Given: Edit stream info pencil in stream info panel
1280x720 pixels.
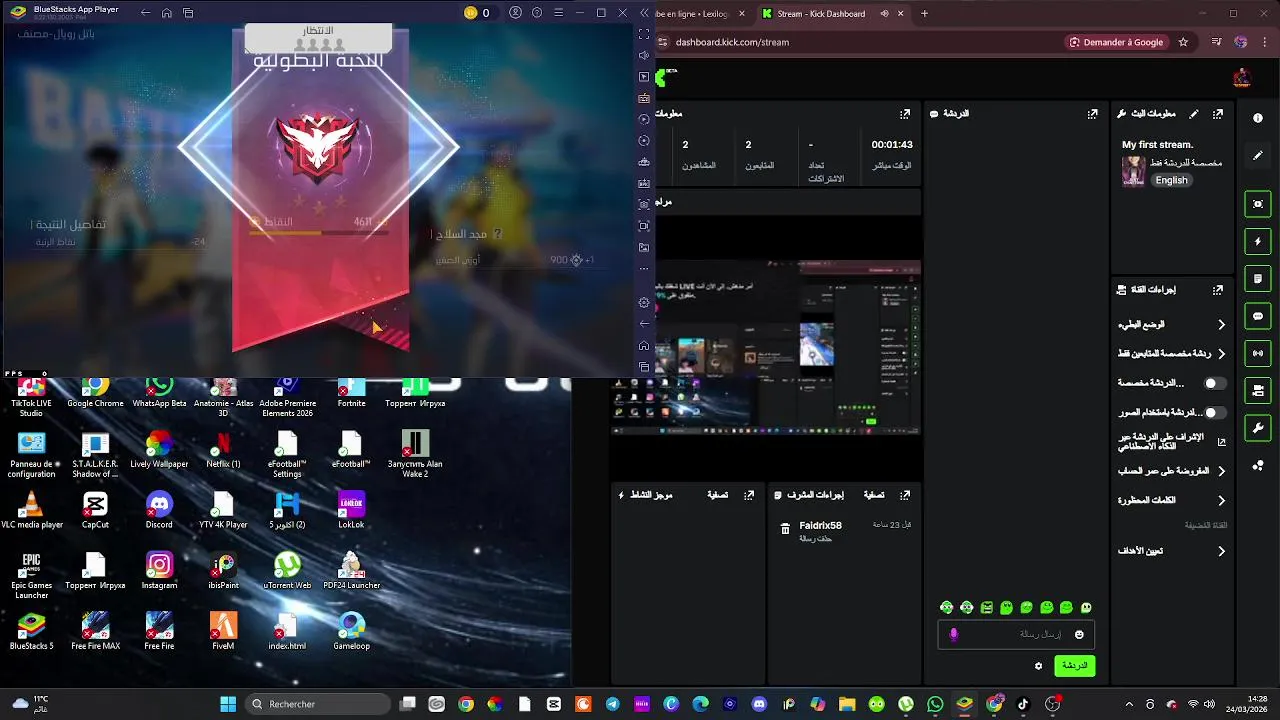Looking at the screenshot, I should (1193, 114).
